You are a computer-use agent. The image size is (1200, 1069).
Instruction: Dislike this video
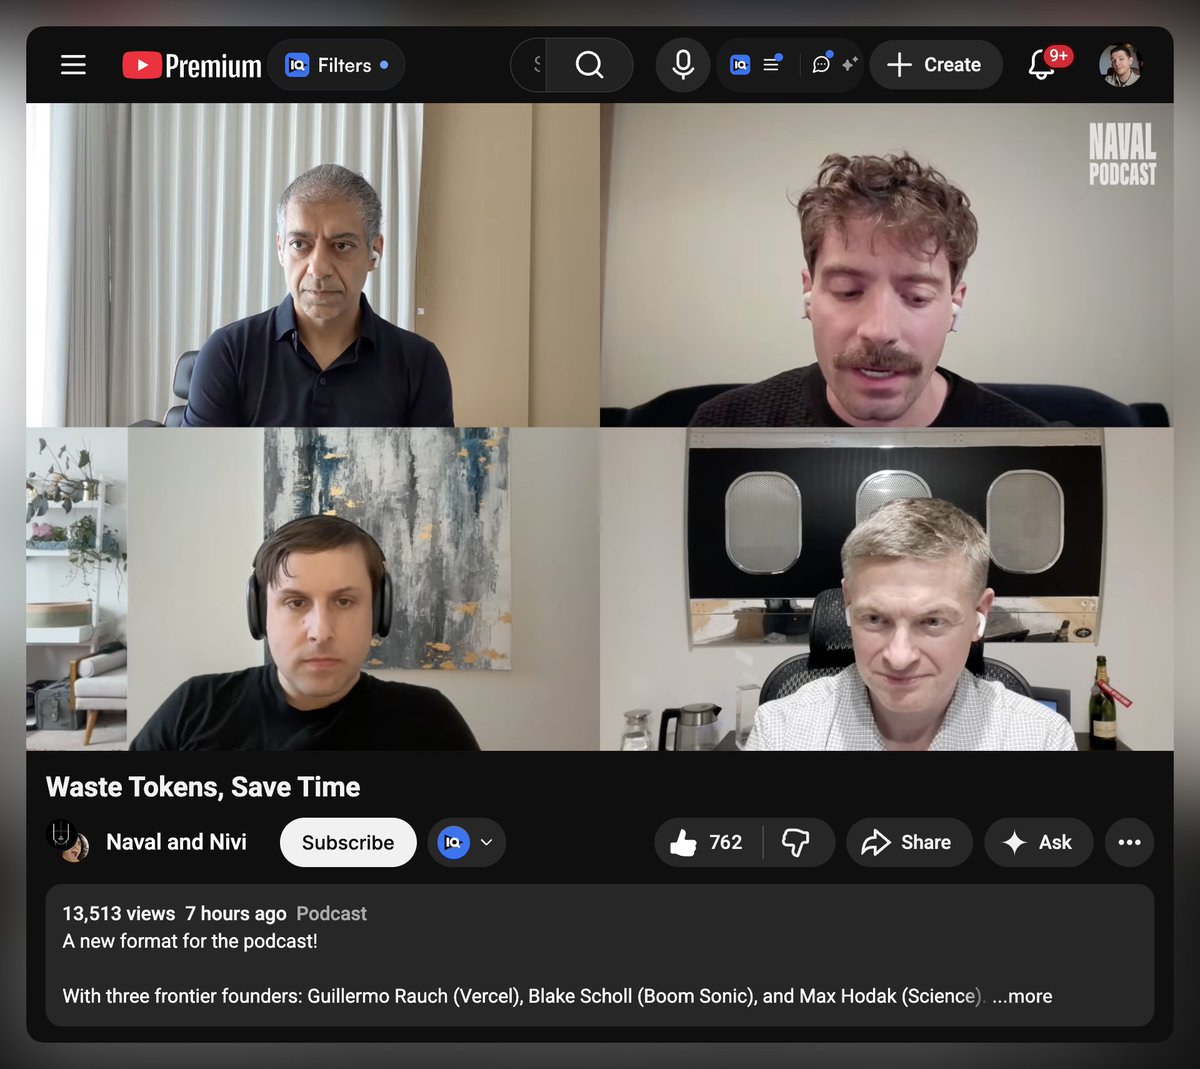coord(797,842)
